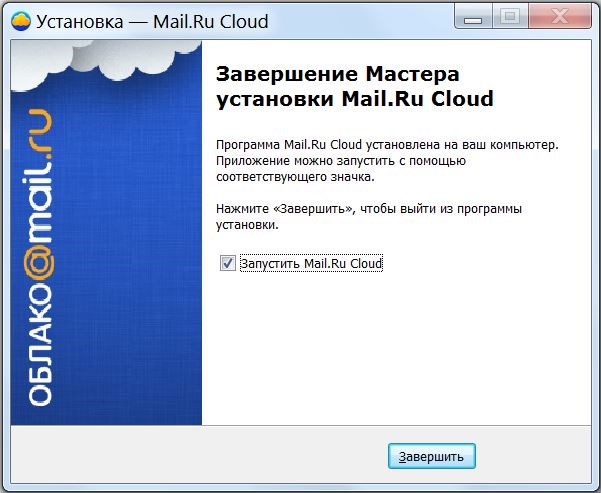601x493 pixels.
Task: Click the Завершить button to finish setup
Action: 432,456
